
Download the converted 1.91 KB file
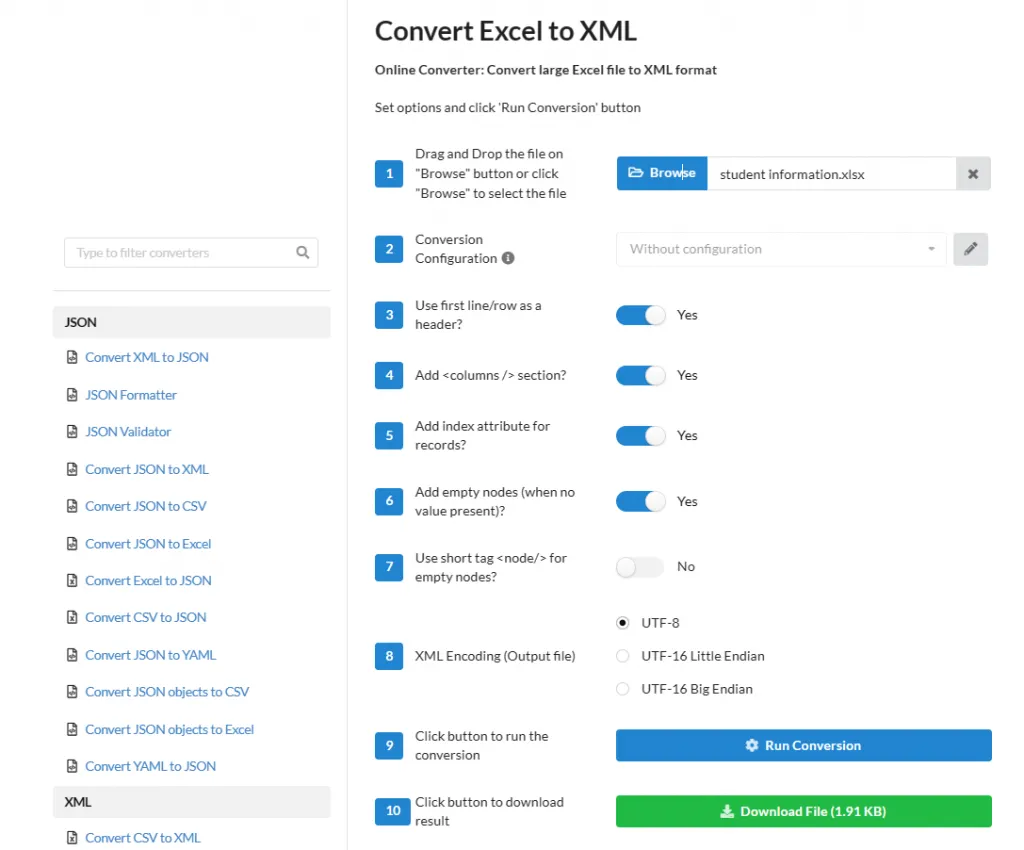coord(803,811)
